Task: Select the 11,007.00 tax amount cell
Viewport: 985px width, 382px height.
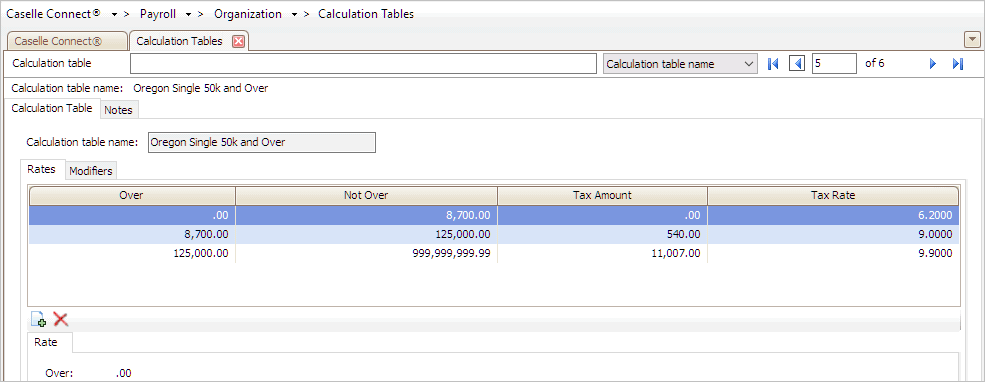Action: point(602,253)
